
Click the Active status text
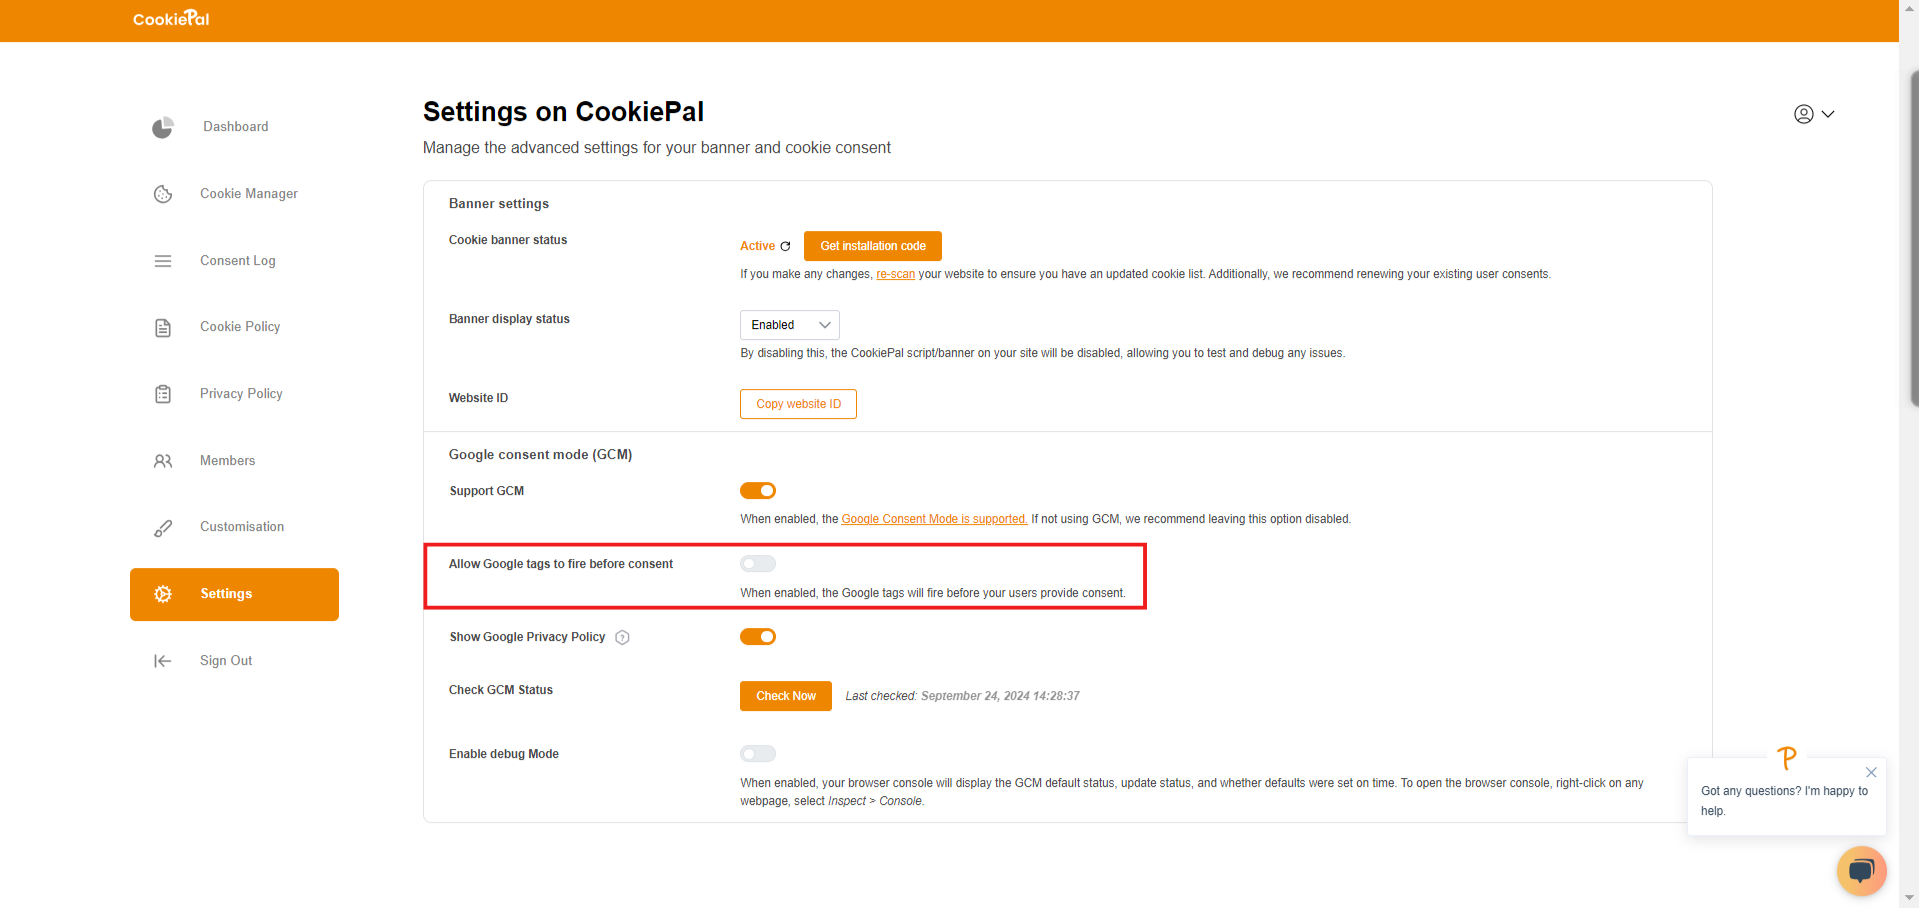tap(757, 246)
